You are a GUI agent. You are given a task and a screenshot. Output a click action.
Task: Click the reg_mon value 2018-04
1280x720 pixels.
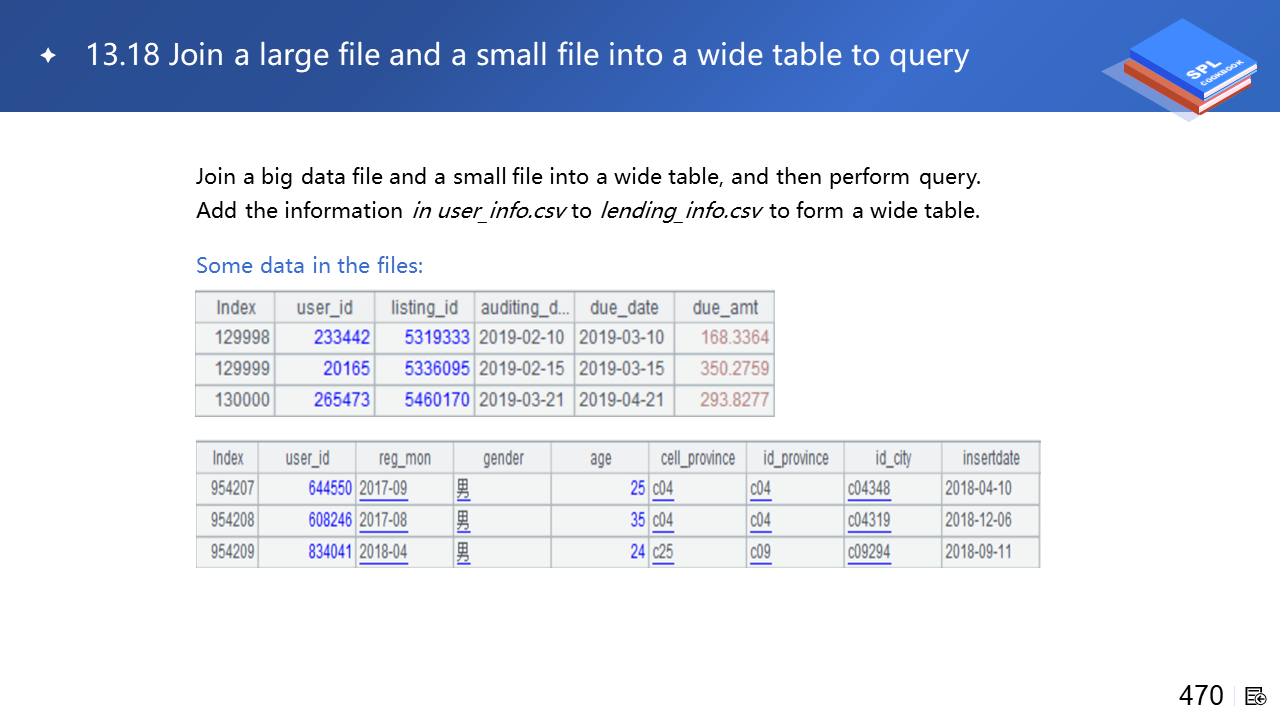(383, 552)
